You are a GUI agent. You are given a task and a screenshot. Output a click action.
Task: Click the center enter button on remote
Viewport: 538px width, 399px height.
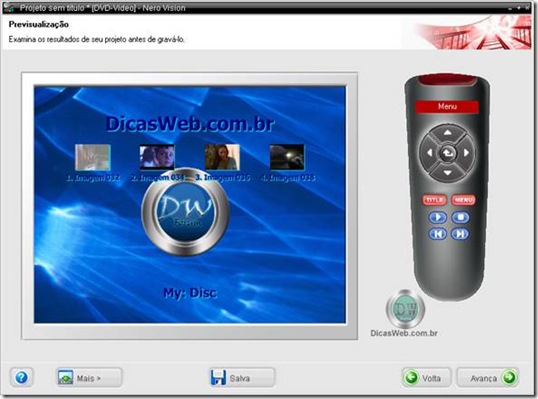pyautogui.click(x=447, y=153)
